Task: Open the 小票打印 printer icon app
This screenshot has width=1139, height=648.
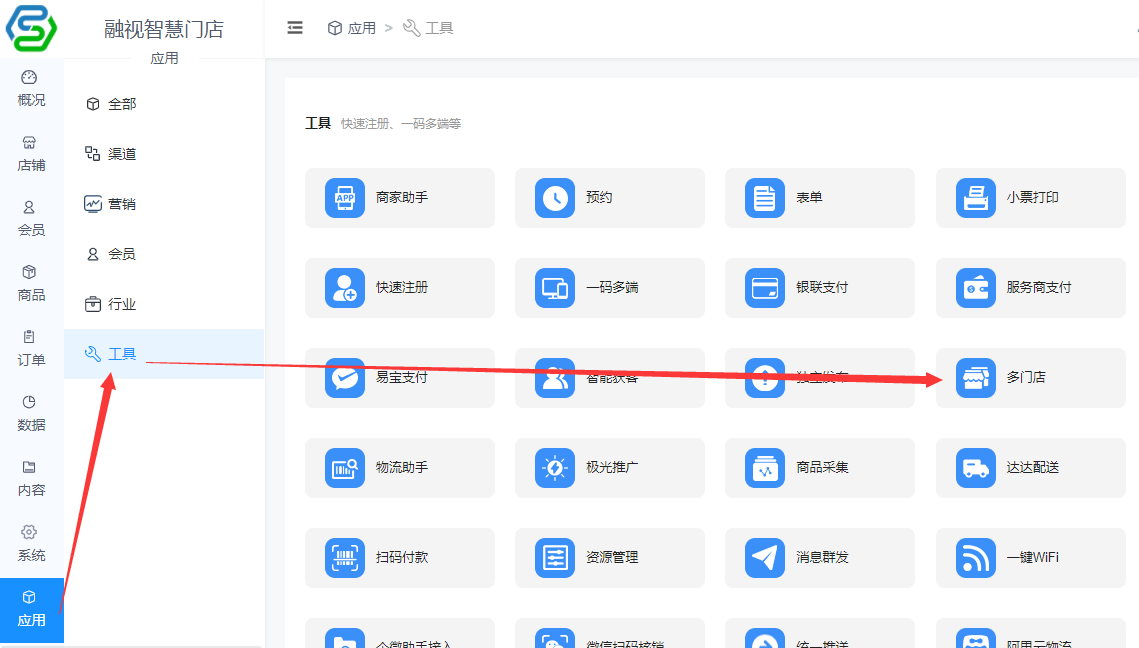Action: [1030, 198]
